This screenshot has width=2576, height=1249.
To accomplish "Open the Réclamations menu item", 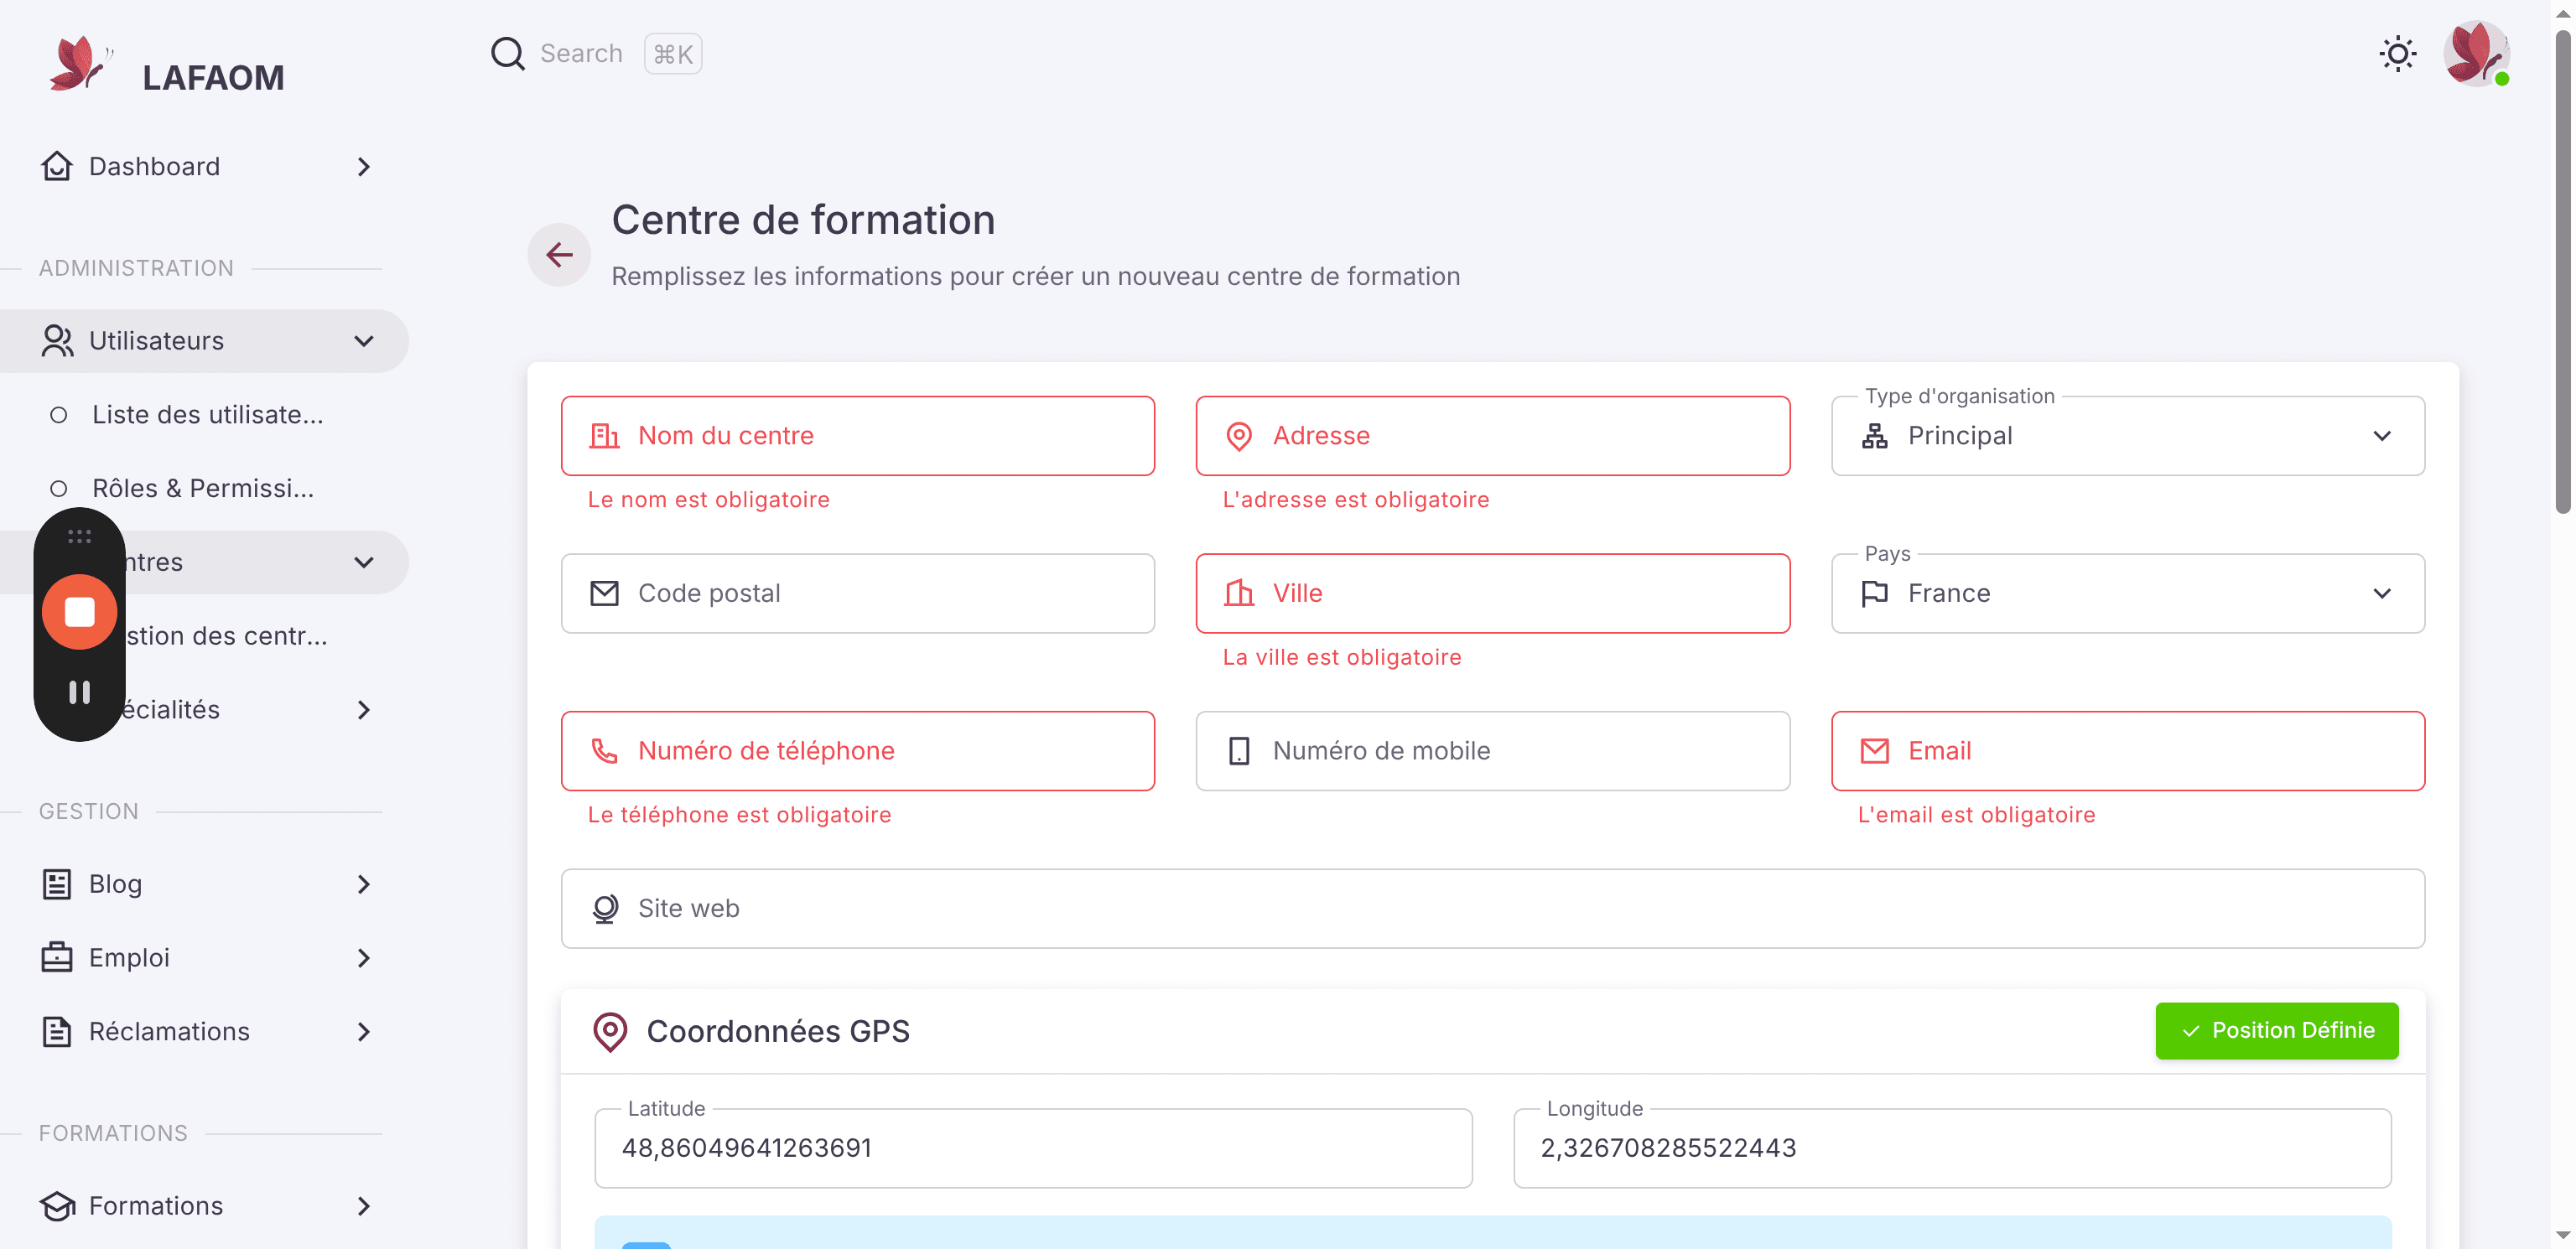I will point(205,1032).
